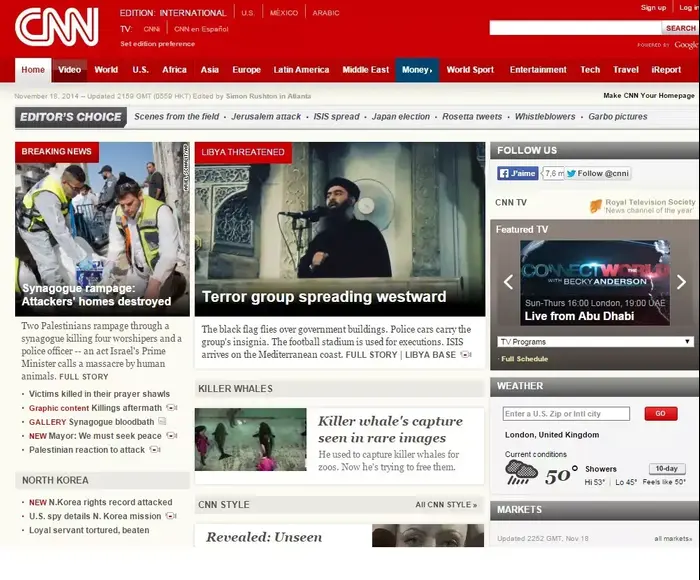This screenshot has height=580, width=700.
Task: Open CNN en Español TV link
Action: 201,29
